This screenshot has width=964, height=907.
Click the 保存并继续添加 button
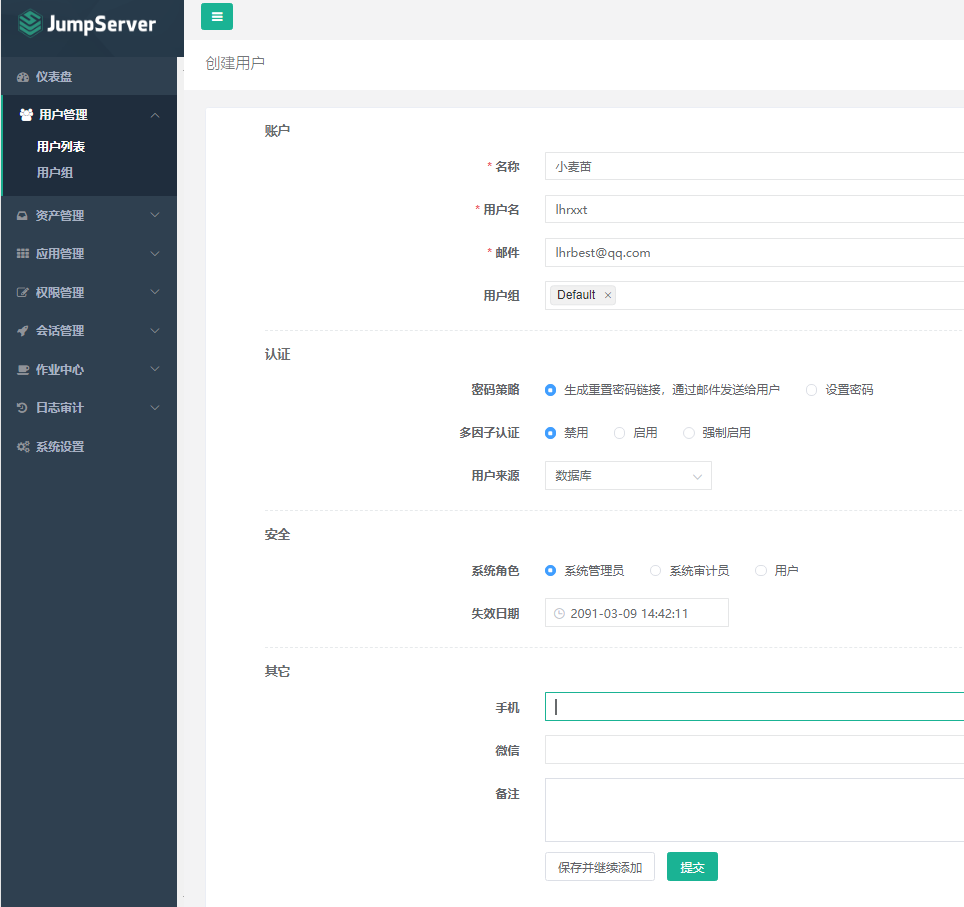click(x=599, y=867)
